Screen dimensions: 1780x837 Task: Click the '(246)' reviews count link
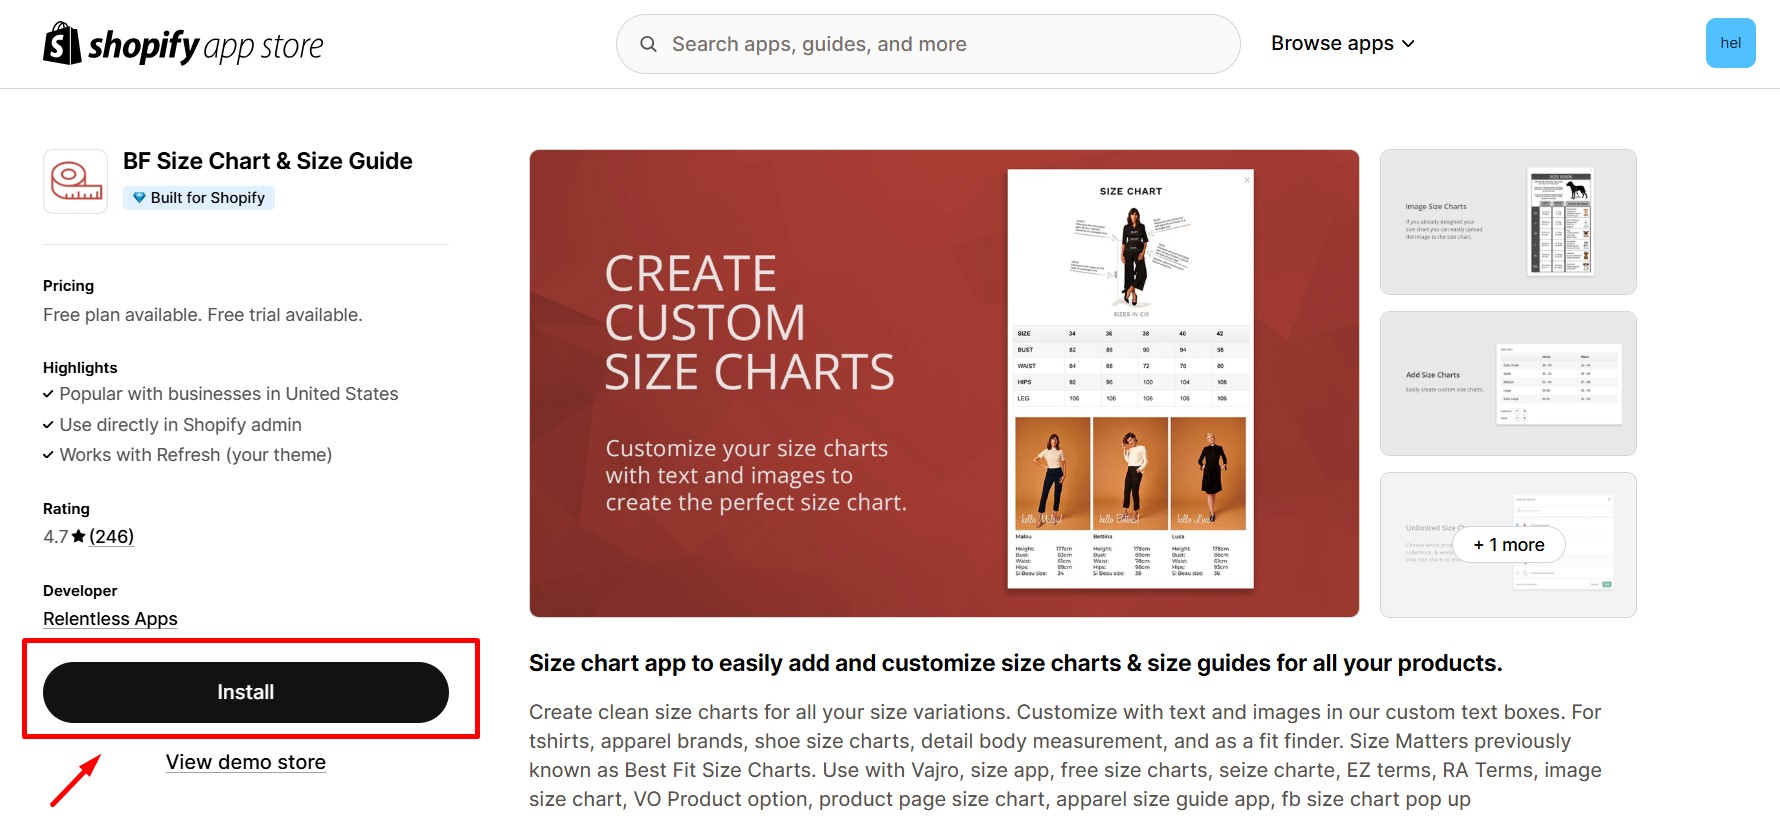click(111, 536)
